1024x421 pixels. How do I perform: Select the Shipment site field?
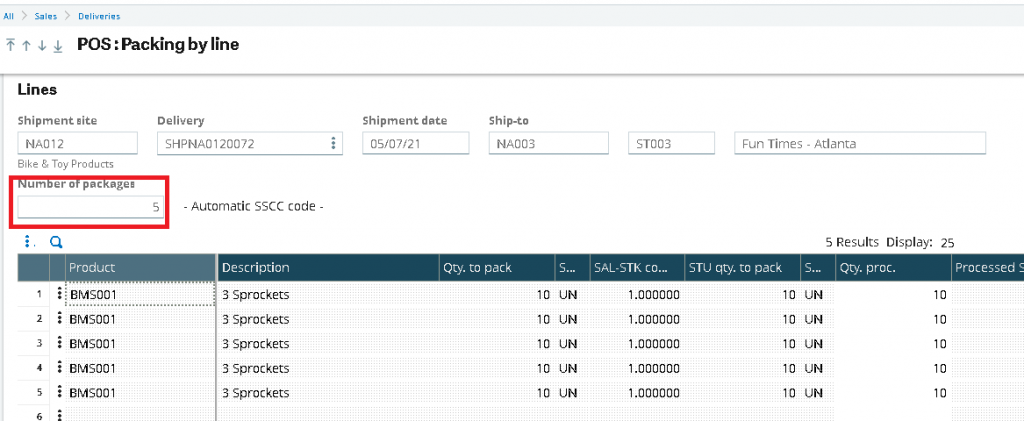[x=77, y=144]
